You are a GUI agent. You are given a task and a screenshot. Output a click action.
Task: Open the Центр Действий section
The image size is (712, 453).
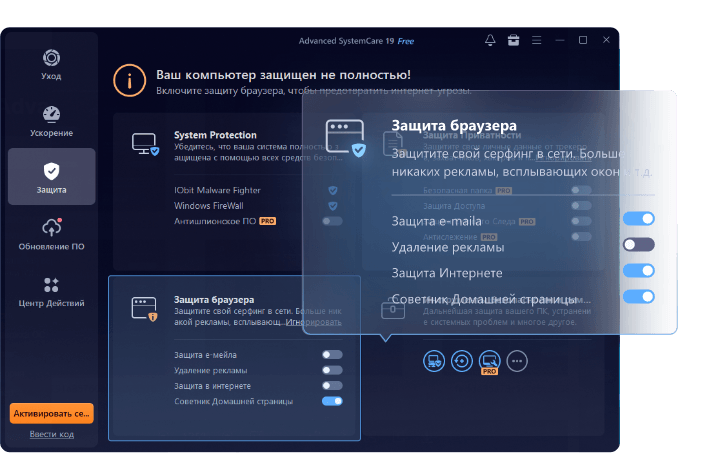pos(51,291)
